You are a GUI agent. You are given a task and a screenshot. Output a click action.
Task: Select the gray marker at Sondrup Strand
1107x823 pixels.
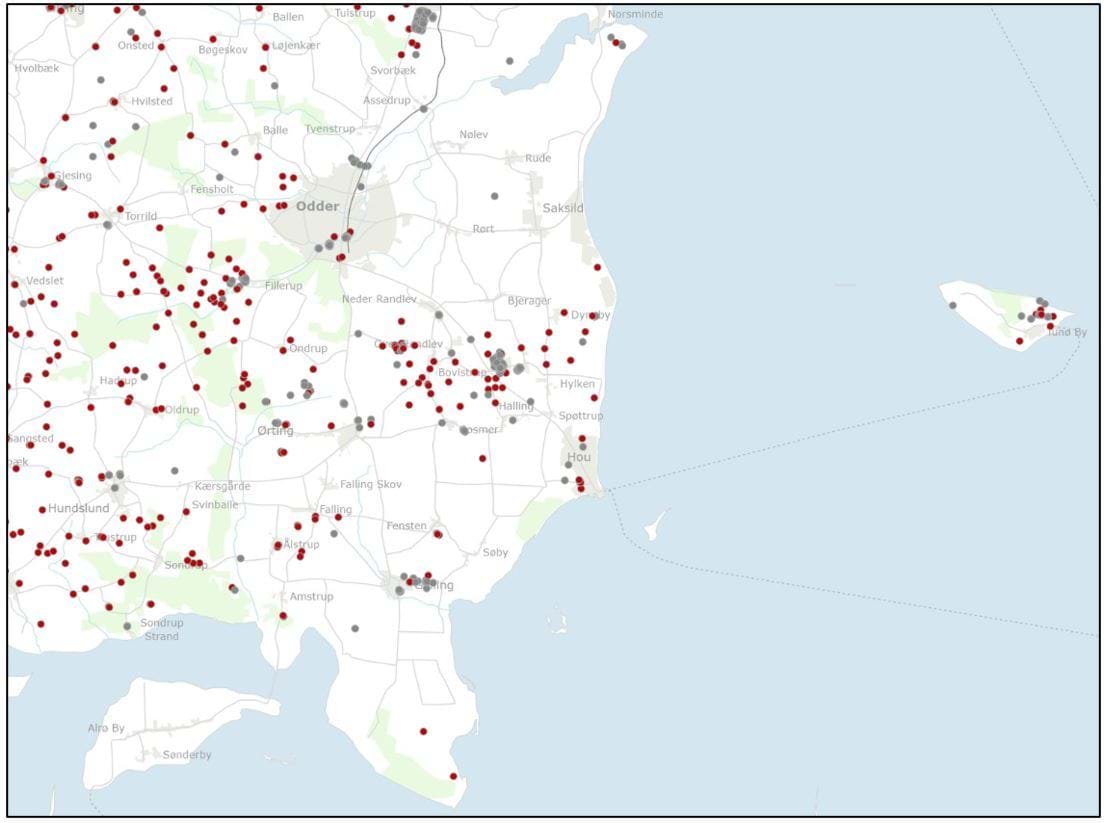pyautogui.click(x=127, y=626)
